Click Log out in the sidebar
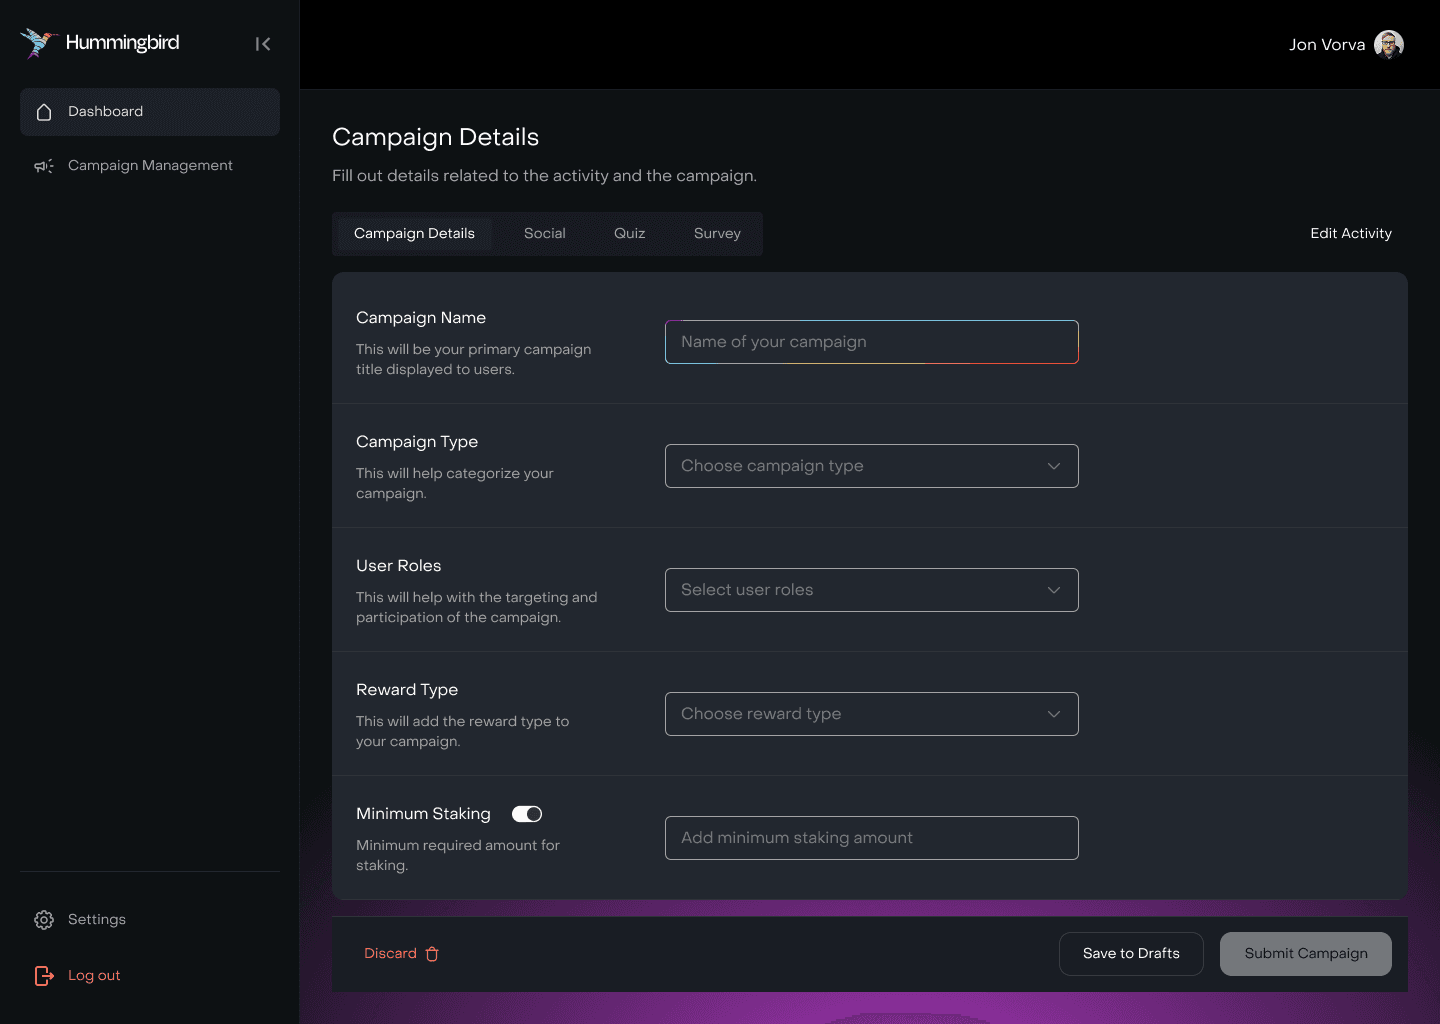The width and height of the screenshot is (1440, 1024). [150, 976]
